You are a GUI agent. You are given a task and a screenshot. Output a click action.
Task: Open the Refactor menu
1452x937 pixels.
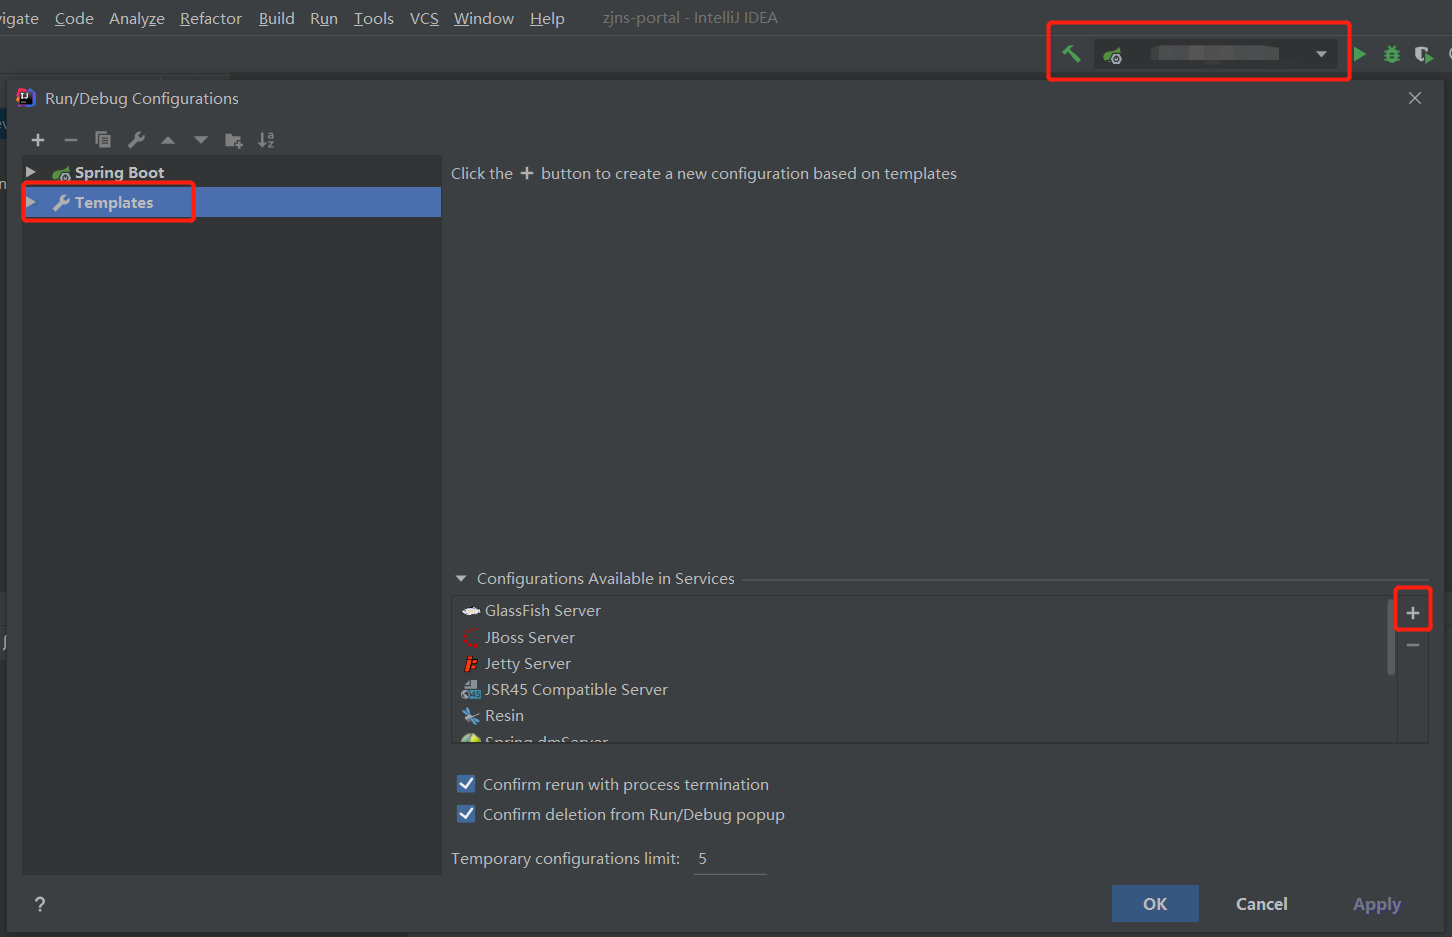point(211,18)
